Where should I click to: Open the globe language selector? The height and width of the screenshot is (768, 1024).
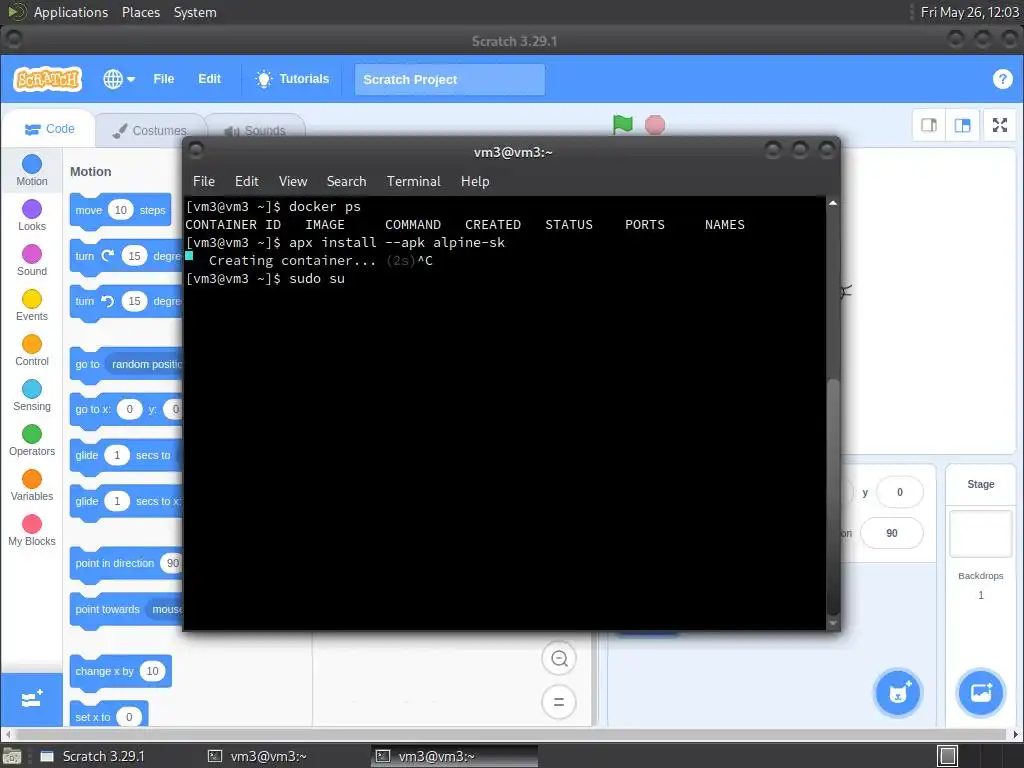(x=119, y=79)
